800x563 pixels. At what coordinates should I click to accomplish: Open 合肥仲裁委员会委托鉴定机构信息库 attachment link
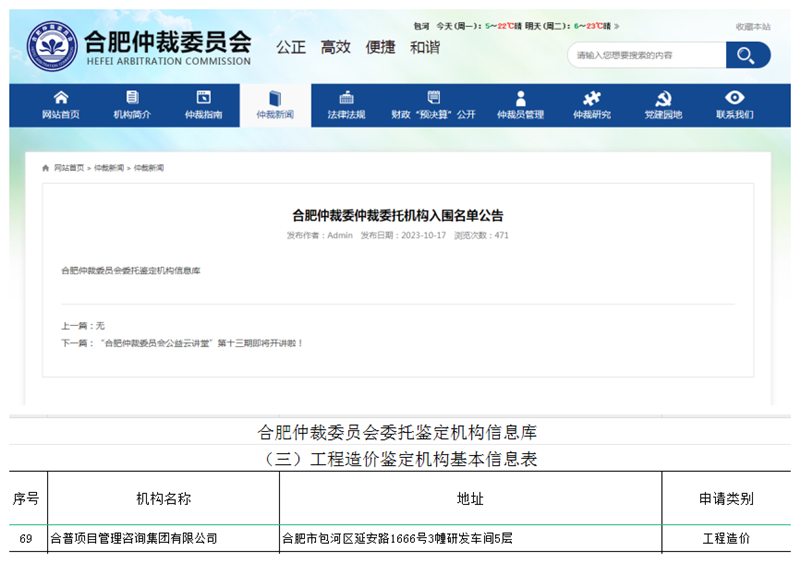point(131,271)
